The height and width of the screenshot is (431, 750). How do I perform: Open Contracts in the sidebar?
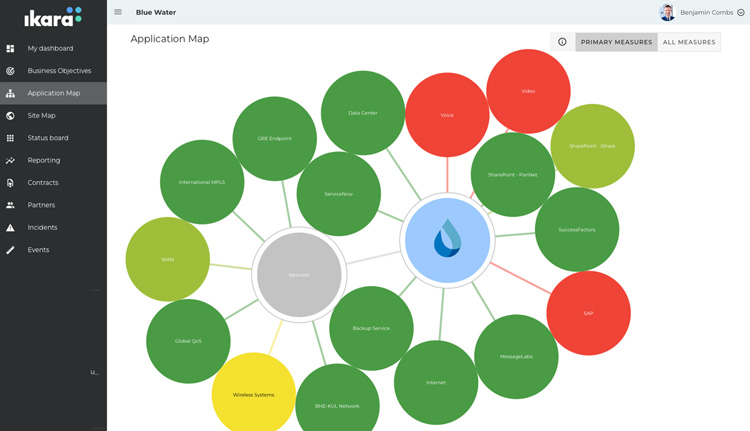[54, 183]
